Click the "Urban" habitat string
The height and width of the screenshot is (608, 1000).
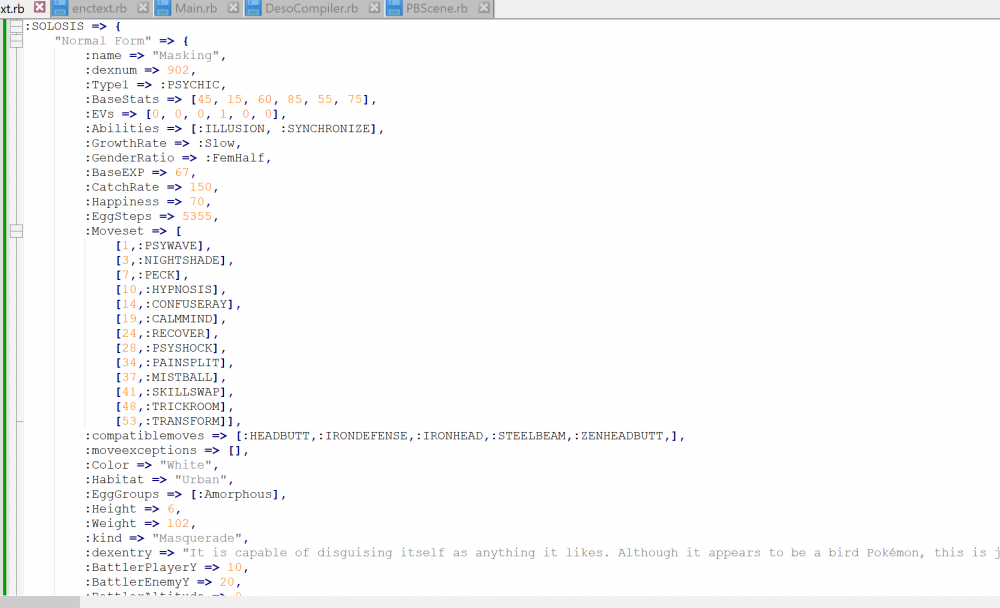tap(200, 480)
